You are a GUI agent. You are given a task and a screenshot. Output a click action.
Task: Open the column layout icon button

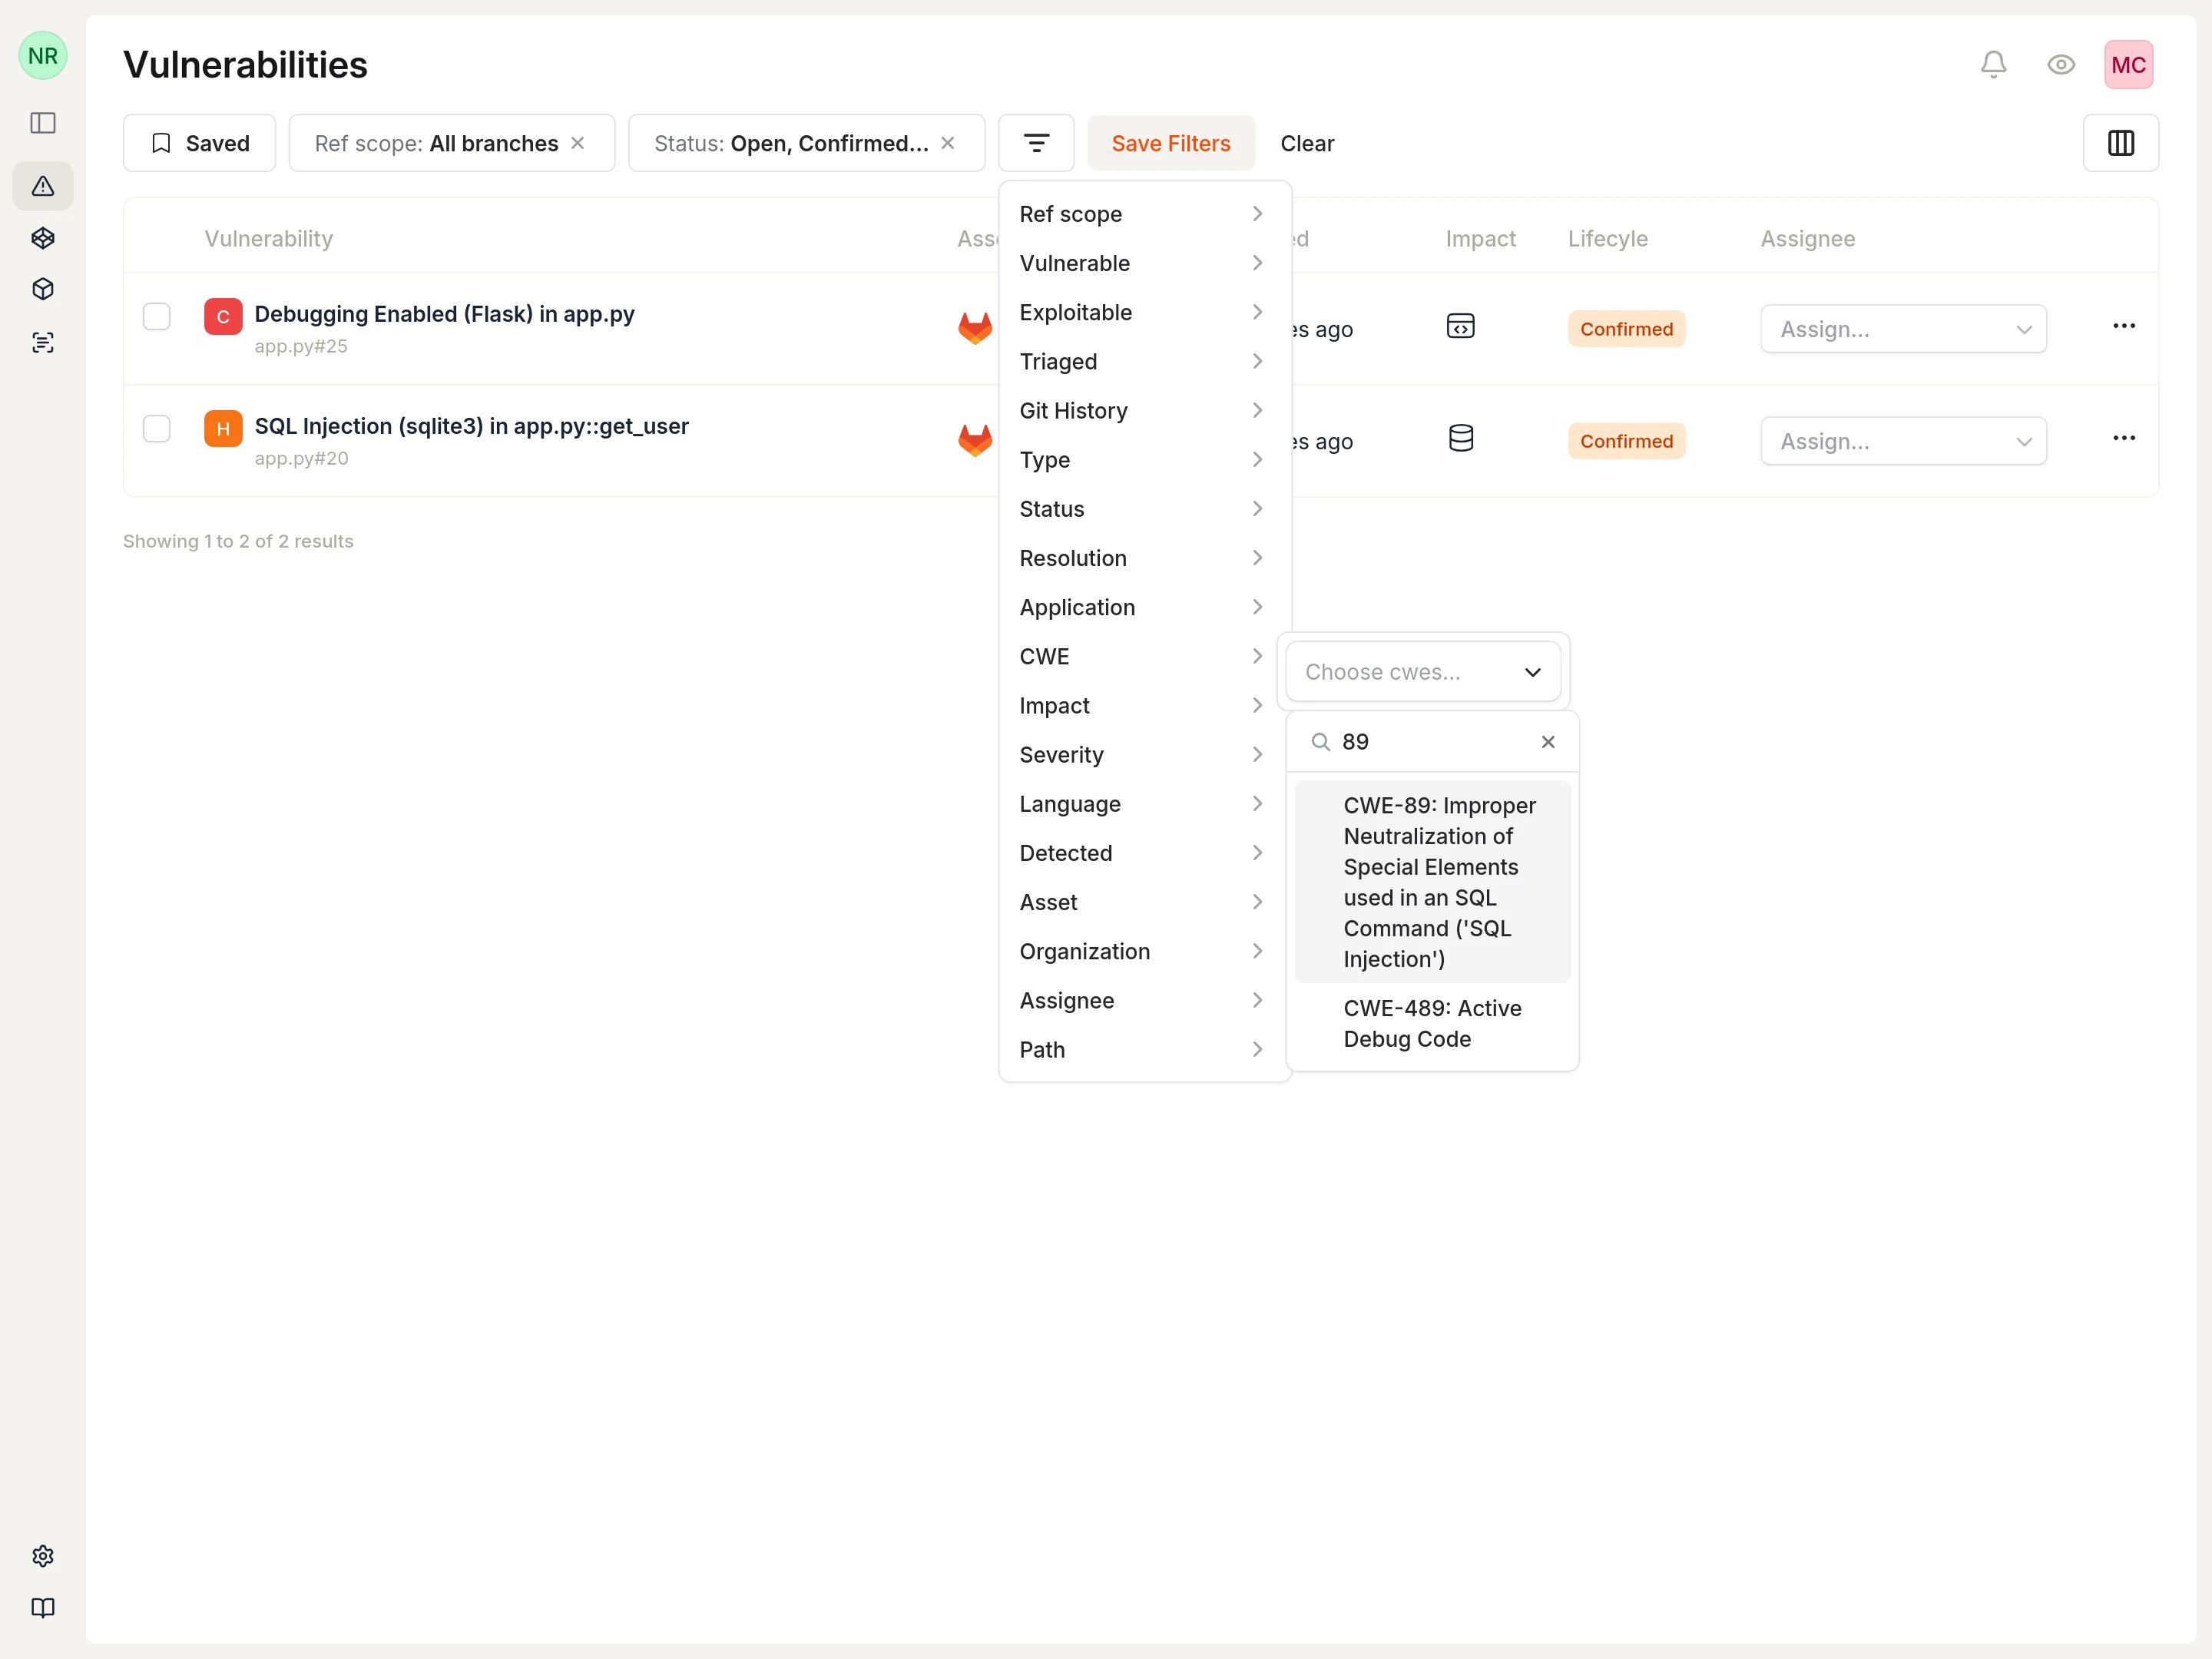click(x=2120, y=143)
